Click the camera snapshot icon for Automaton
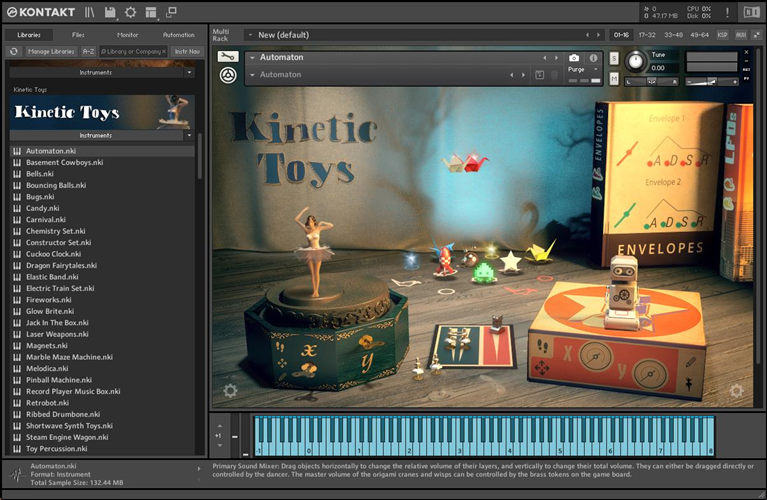This screenshot has height=500, width=767. (x=574, y=58)
